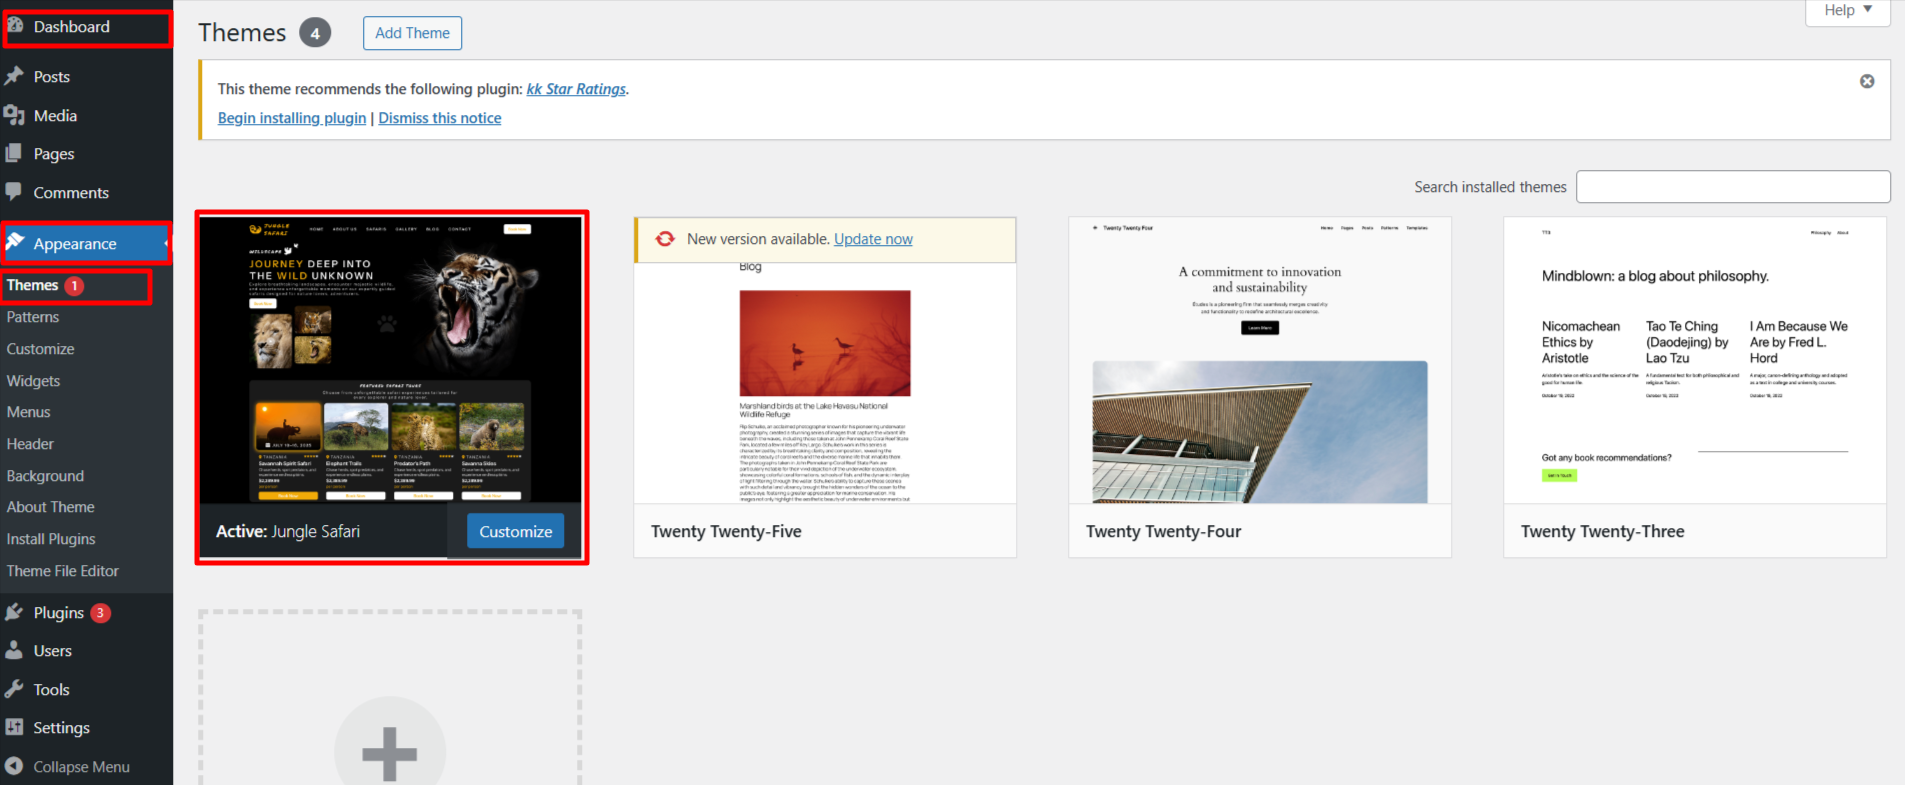Select Widgets submenu item
The width and height of the screenshot is (1905, 785).
[33, 381]
